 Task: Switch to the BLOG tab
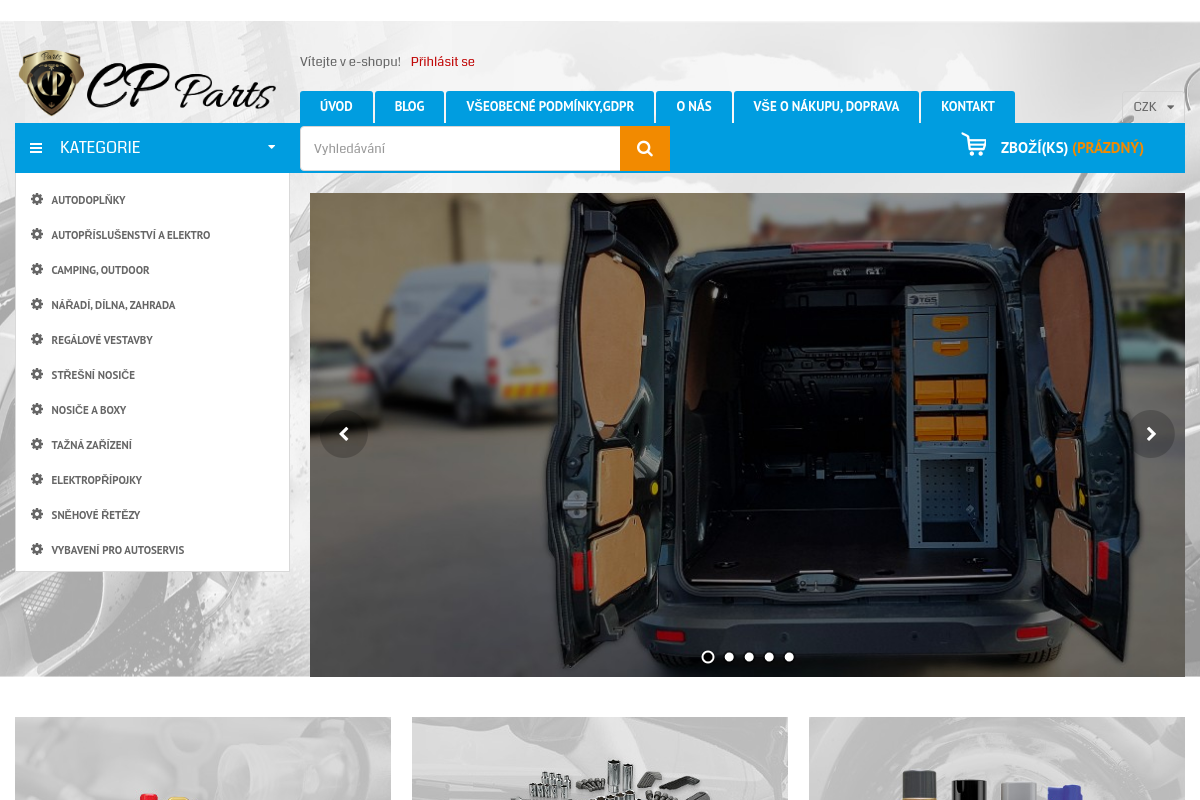click(x=409, y=106)
